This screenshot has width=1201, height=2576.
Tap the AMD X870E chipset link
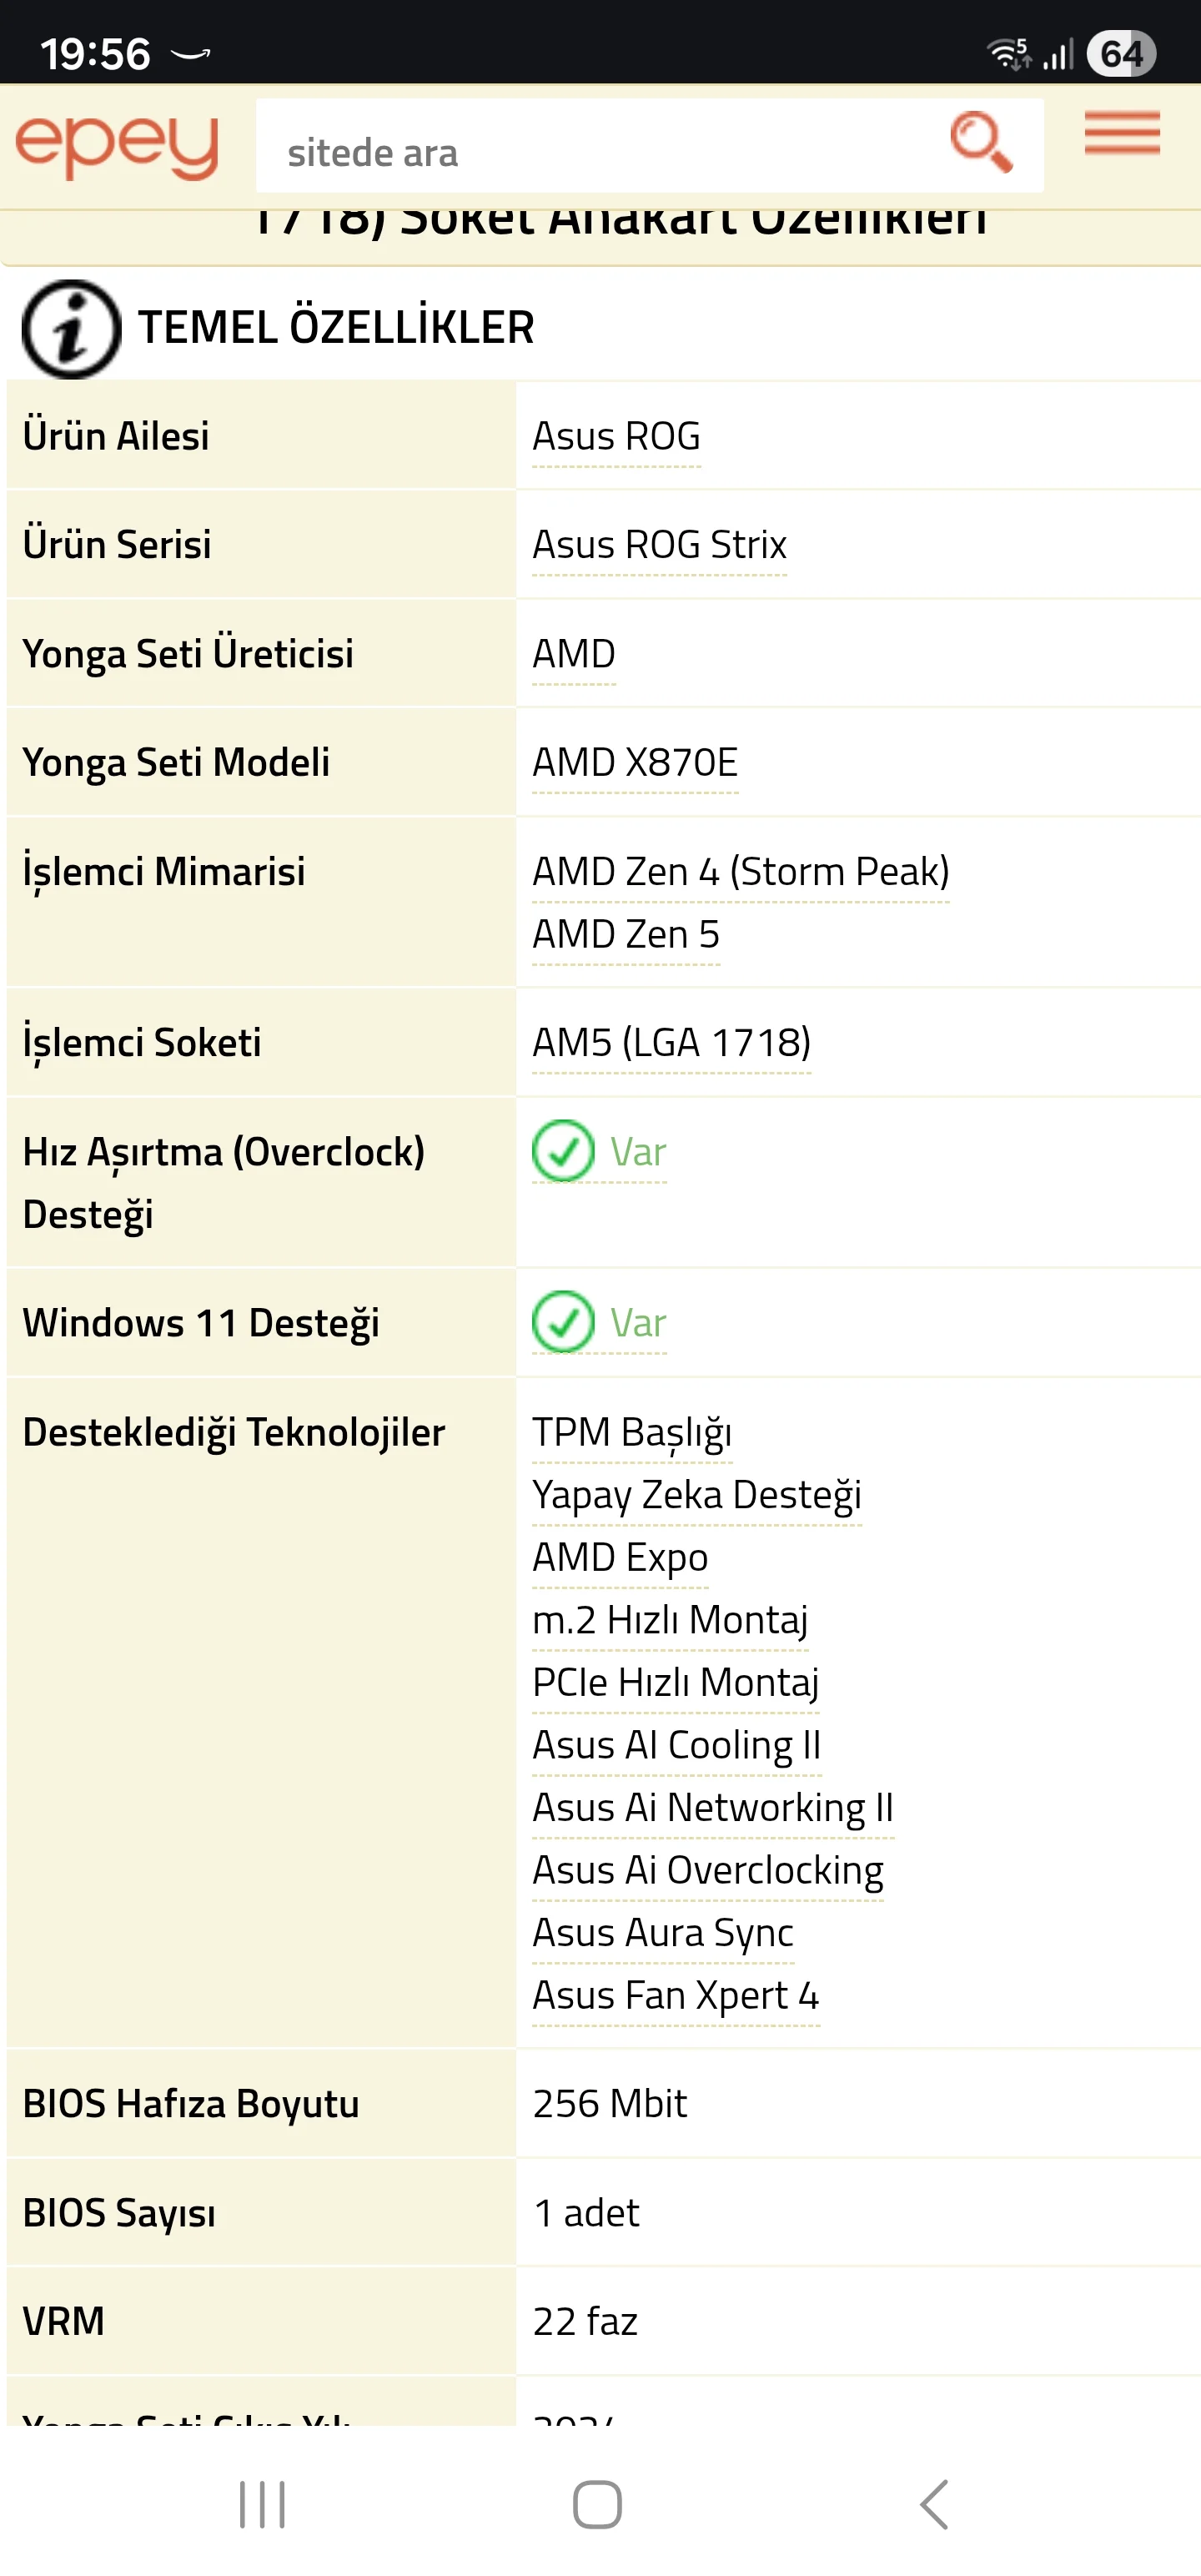635,763
